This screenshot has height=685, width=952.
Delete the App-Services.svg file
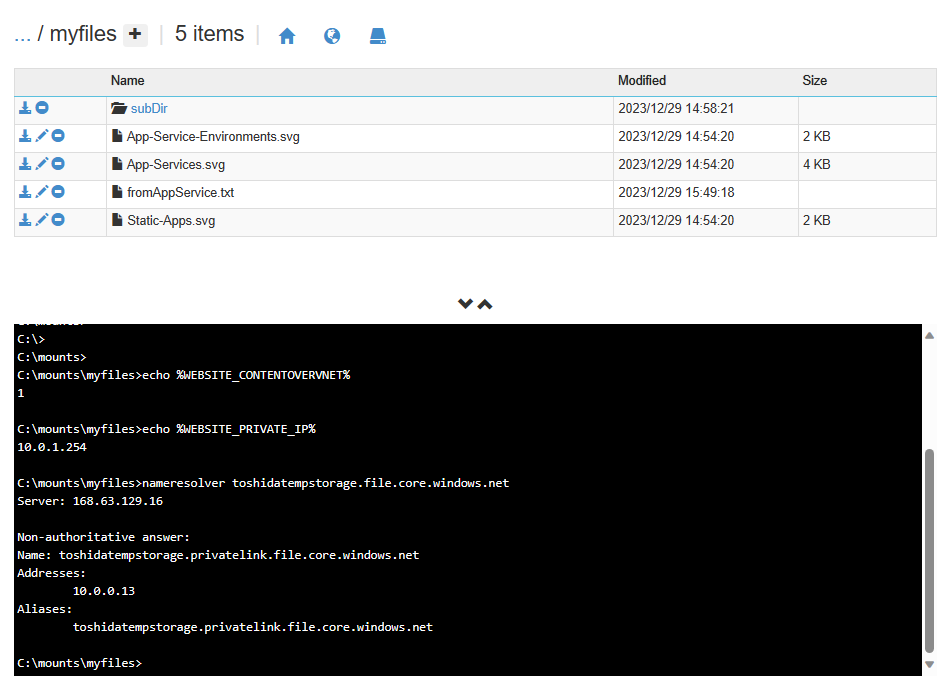(x=58, y=164)
